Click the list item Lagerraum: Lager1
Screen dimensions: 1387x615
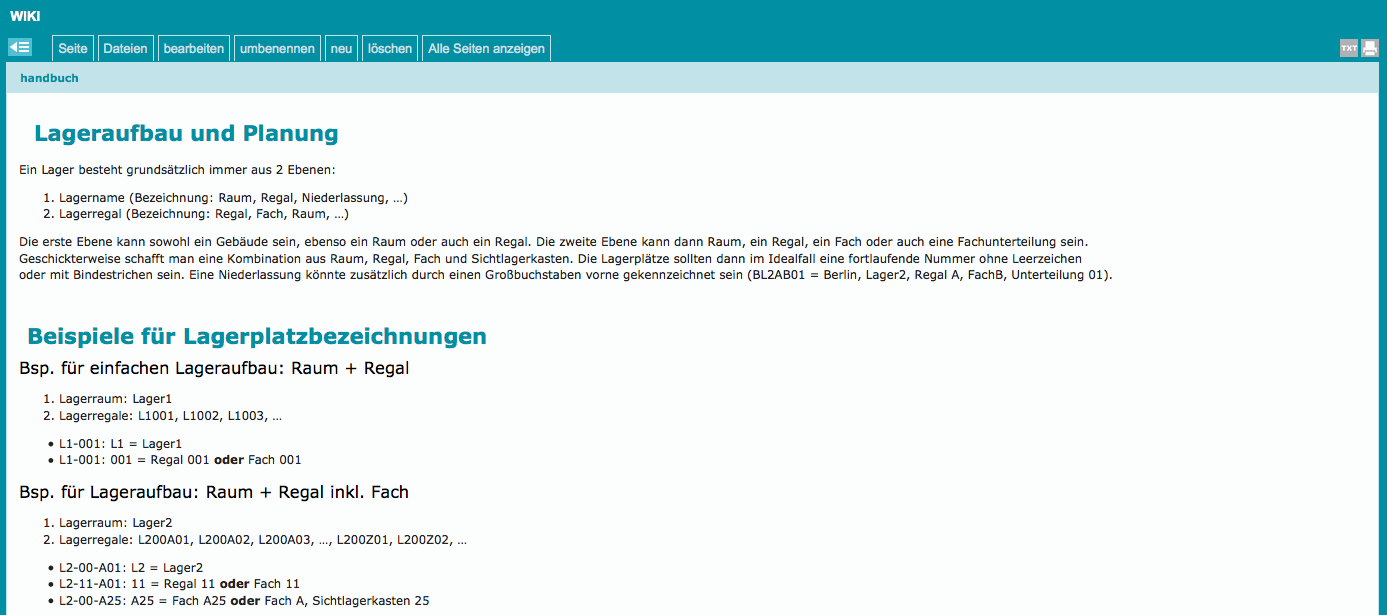coord(115,398)
